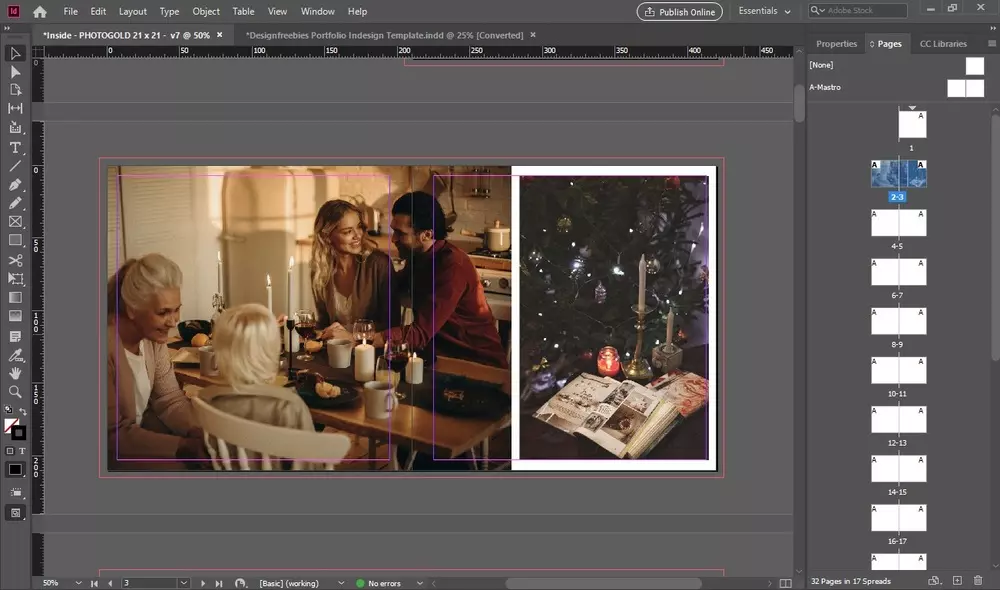Open the Essentials workspace dropdown

coord(764,11)
